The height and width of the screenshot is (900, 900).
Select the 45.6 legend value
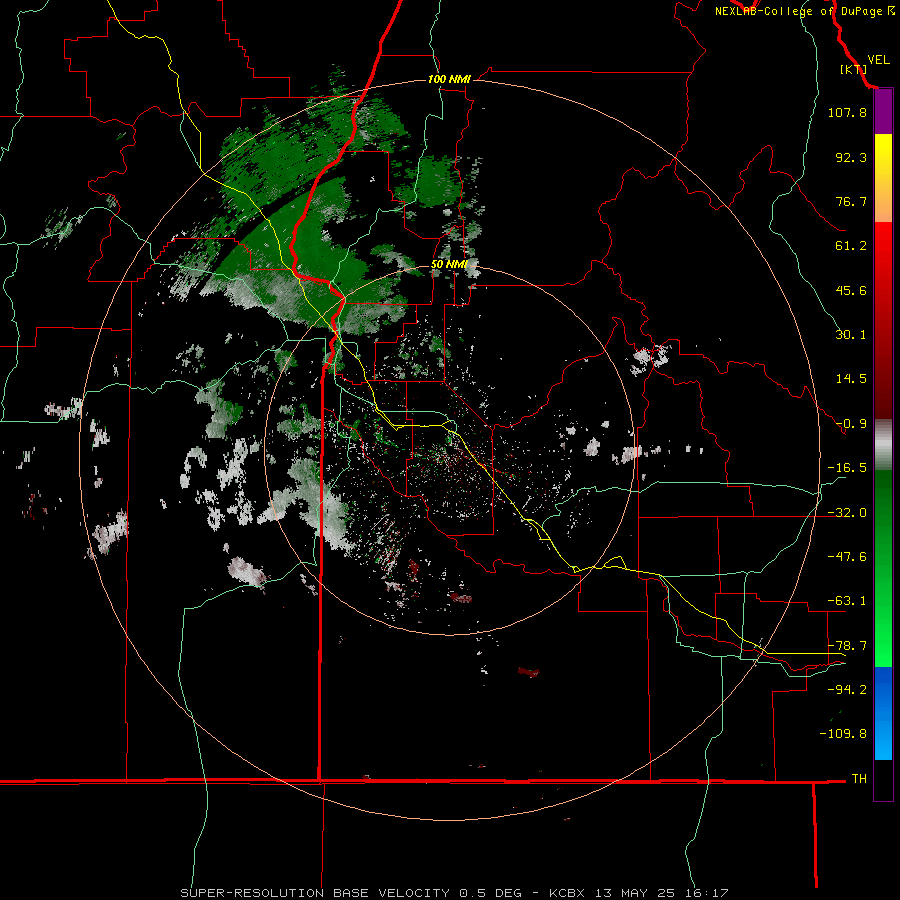[x=851, y=290]
